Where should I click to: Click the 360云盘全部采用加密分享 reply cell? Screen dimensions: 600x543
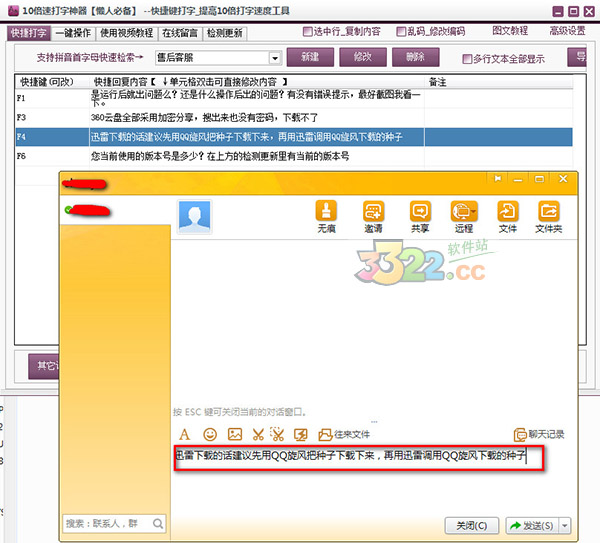pyautogui.click(x=256, y=118)
